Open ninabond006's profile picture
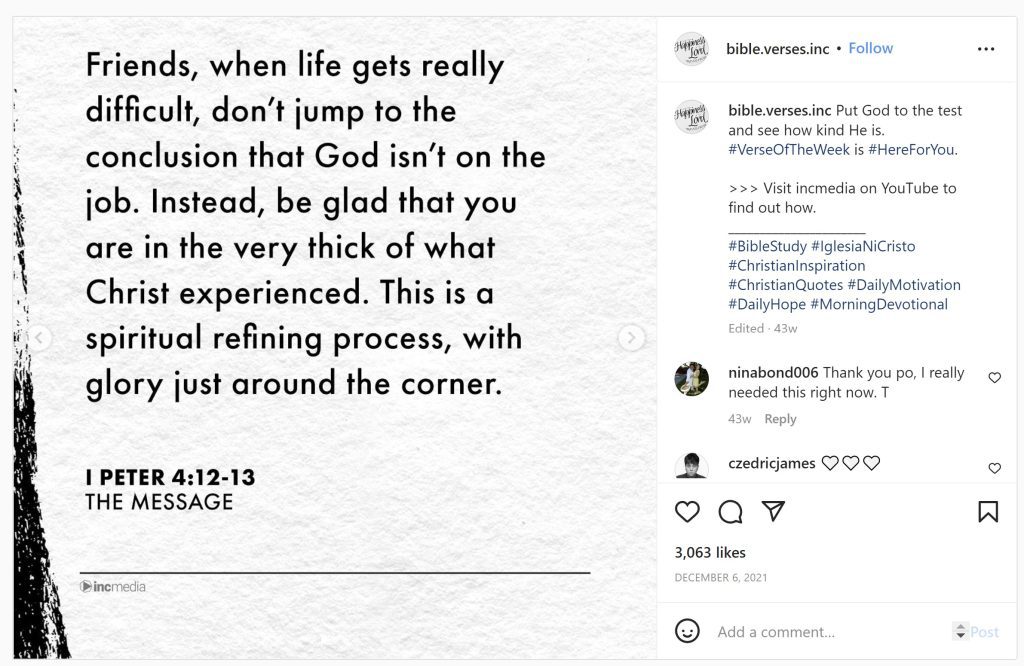The height and width of the screenshot is (666, 1024). tap(691, 379)
